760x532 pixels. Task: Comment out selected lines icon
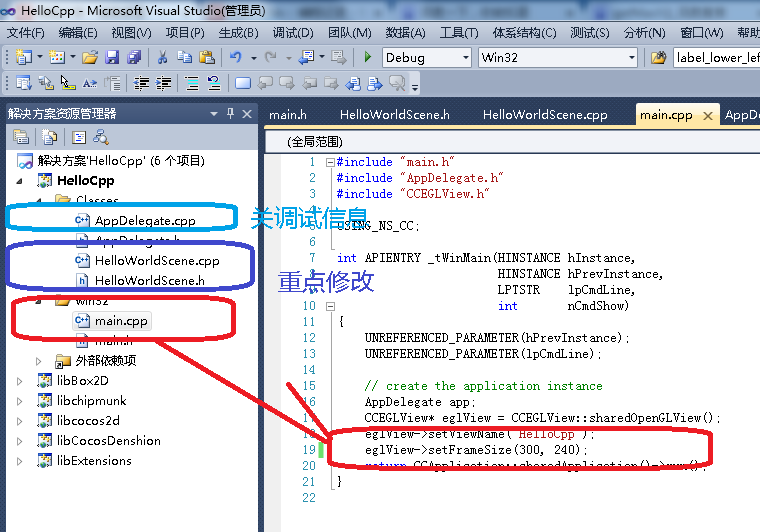click(192, 83)
